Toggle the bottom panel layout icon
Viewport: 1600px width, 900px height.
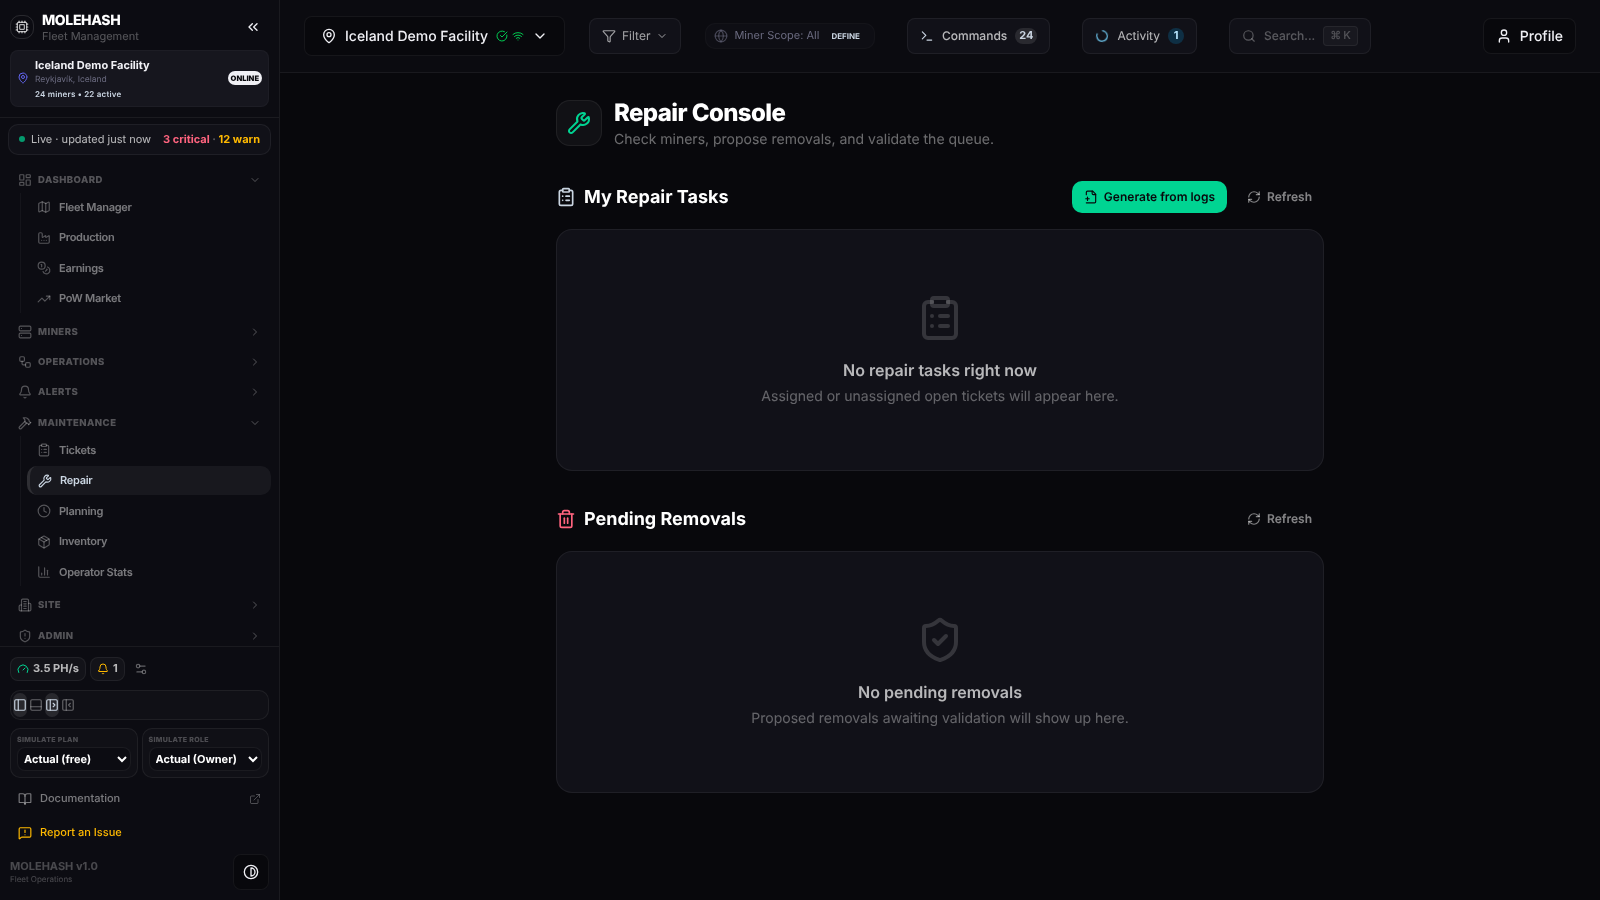tap(36, 705)
